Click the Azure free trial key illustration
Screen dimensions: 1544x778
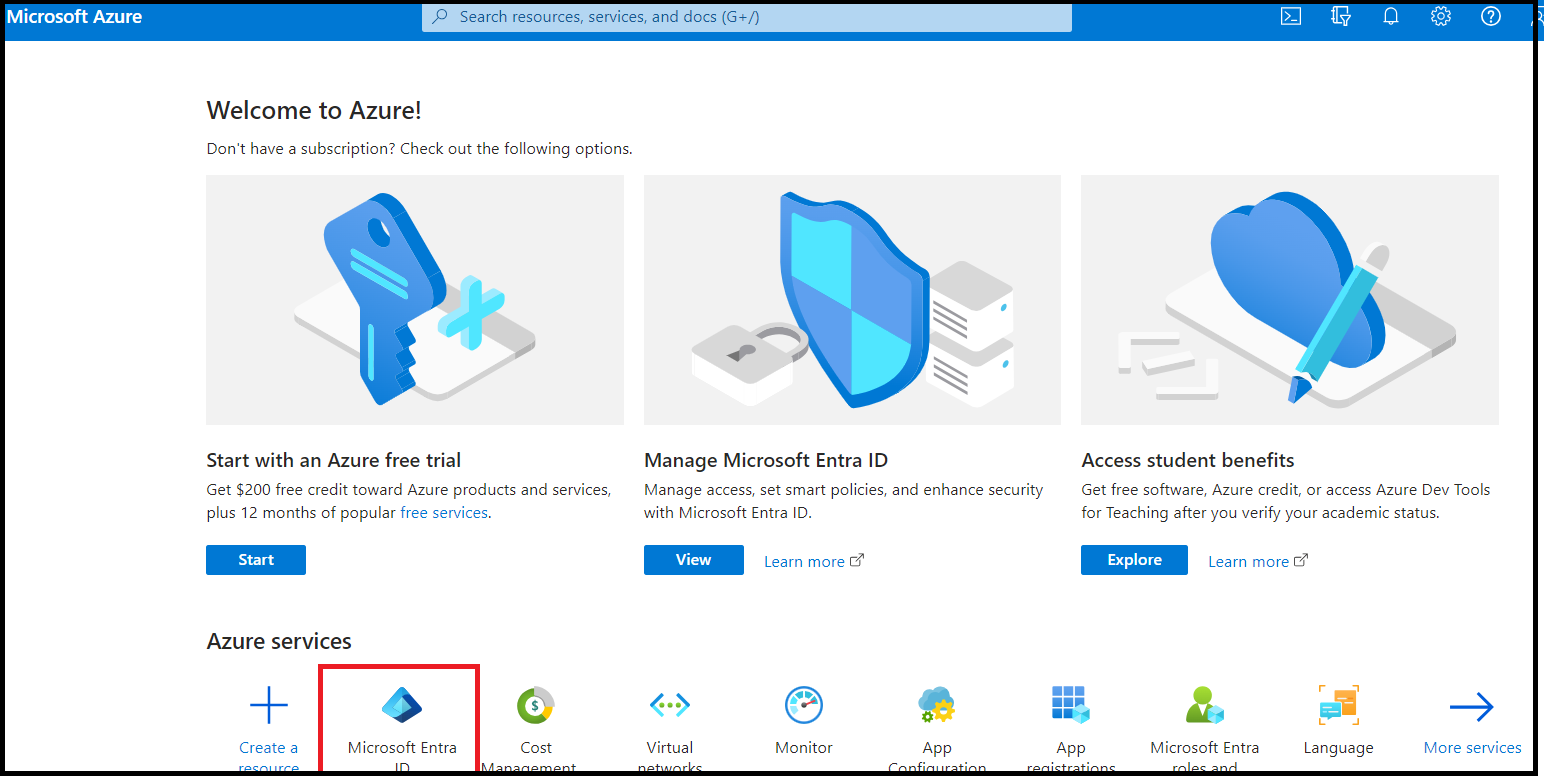click(x=415, y=300)
